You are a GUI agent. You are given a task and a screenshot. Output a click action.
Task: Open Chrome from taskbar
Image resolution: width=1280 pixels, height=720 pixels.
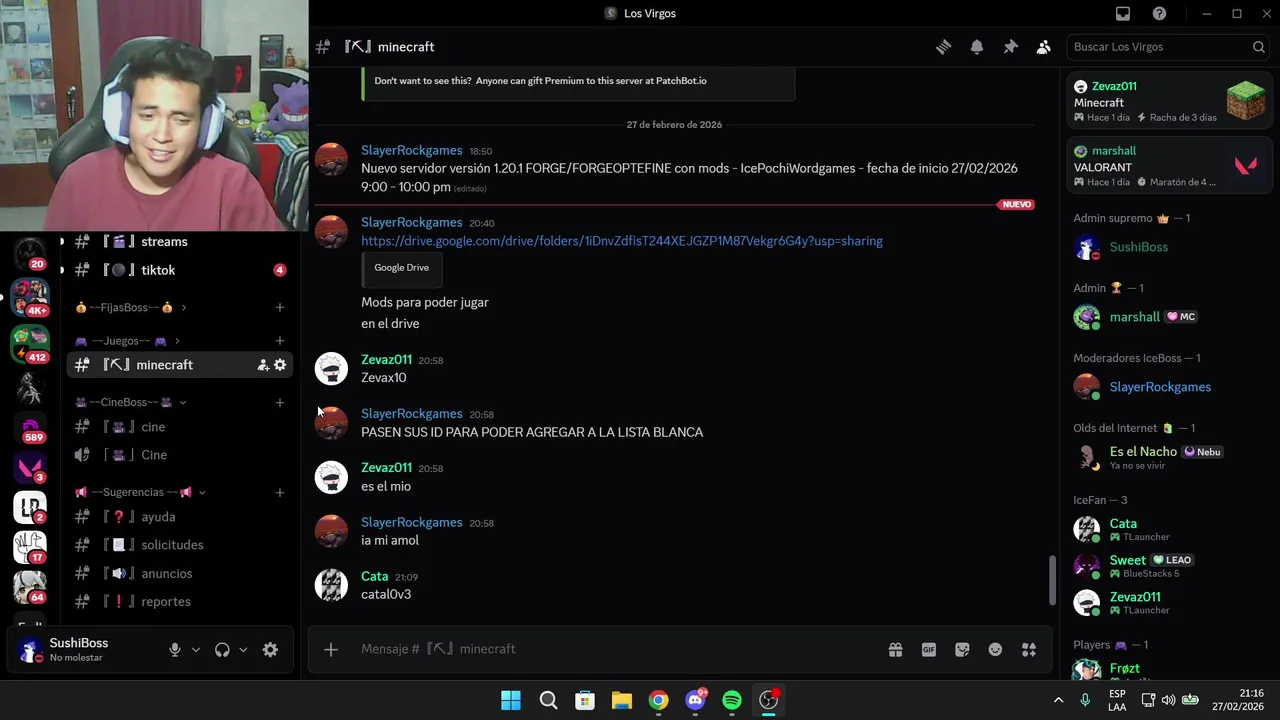[x=658, y=700]
